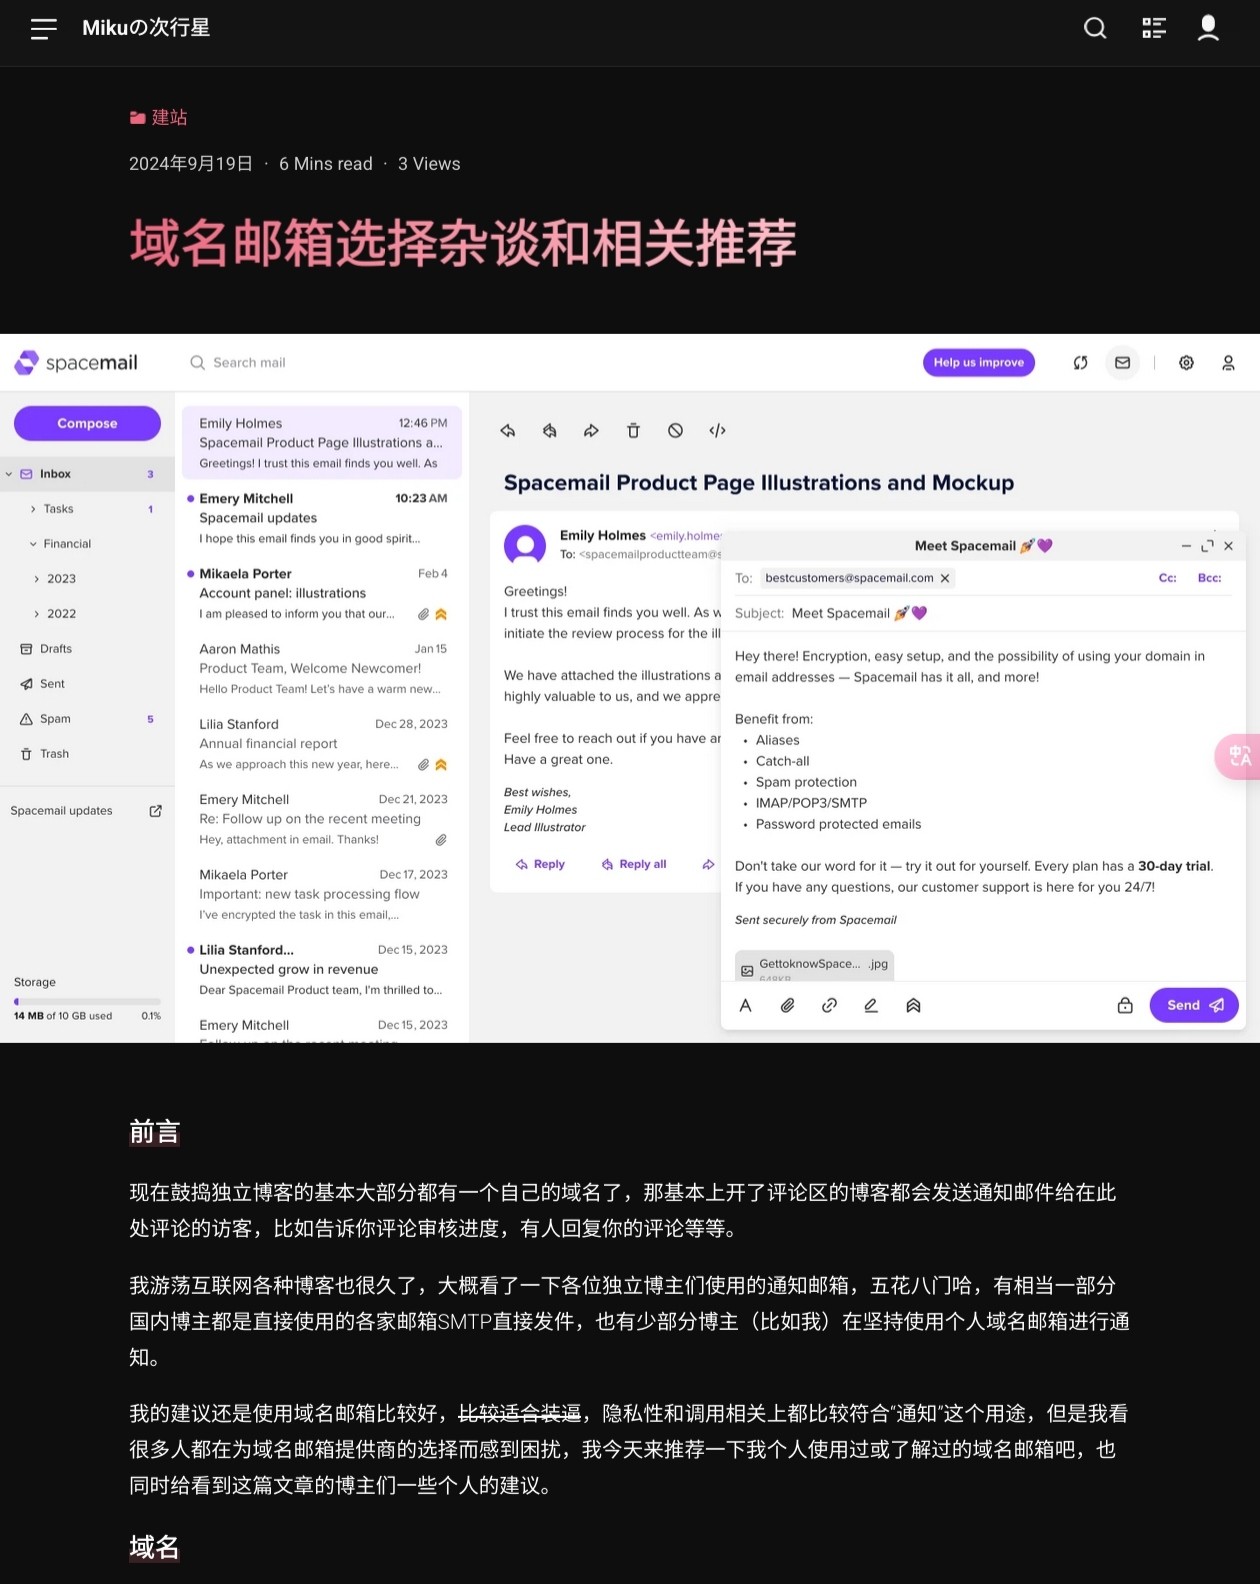Click the Spacemail profile icon
1260x1584 pixels.
[1228, 363]
